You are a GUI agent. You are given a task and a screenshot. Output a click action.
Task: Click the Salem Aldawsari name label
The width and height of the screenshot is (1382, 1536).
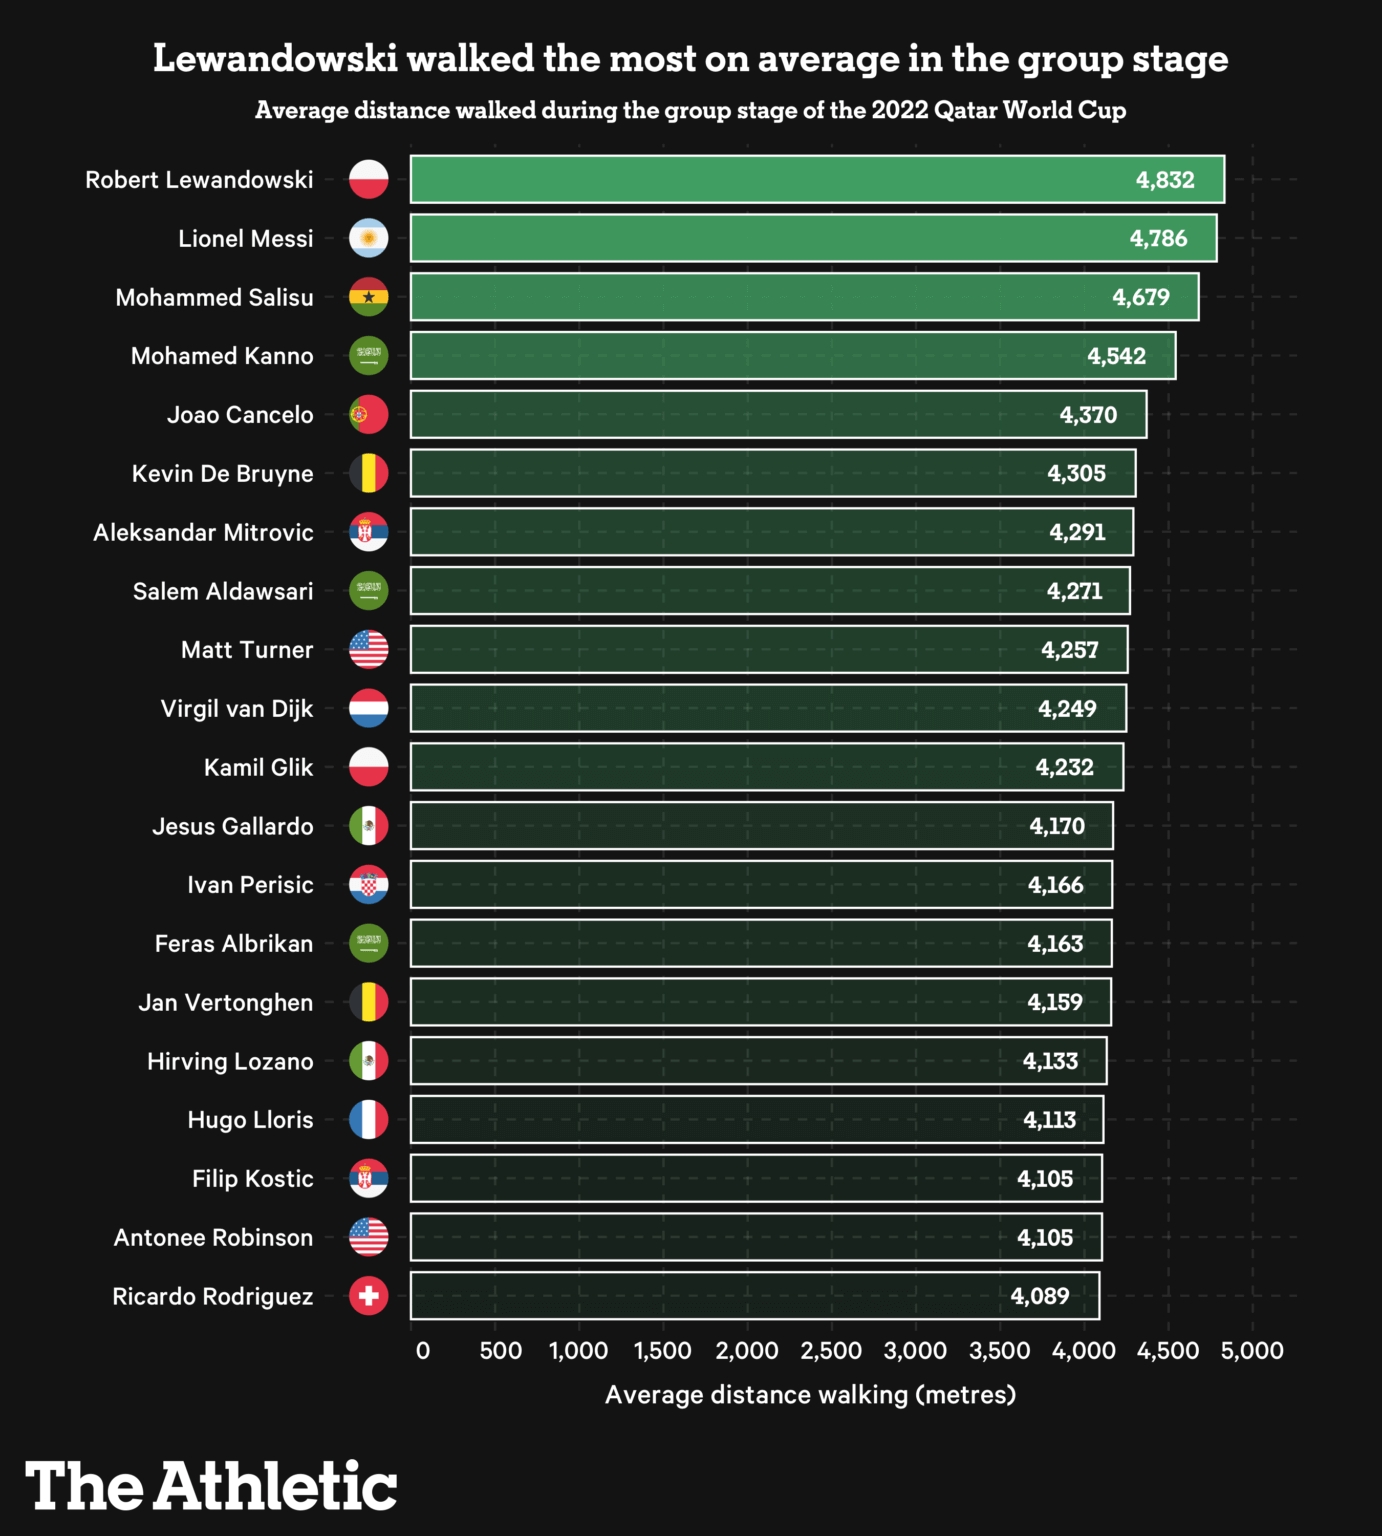223,591
